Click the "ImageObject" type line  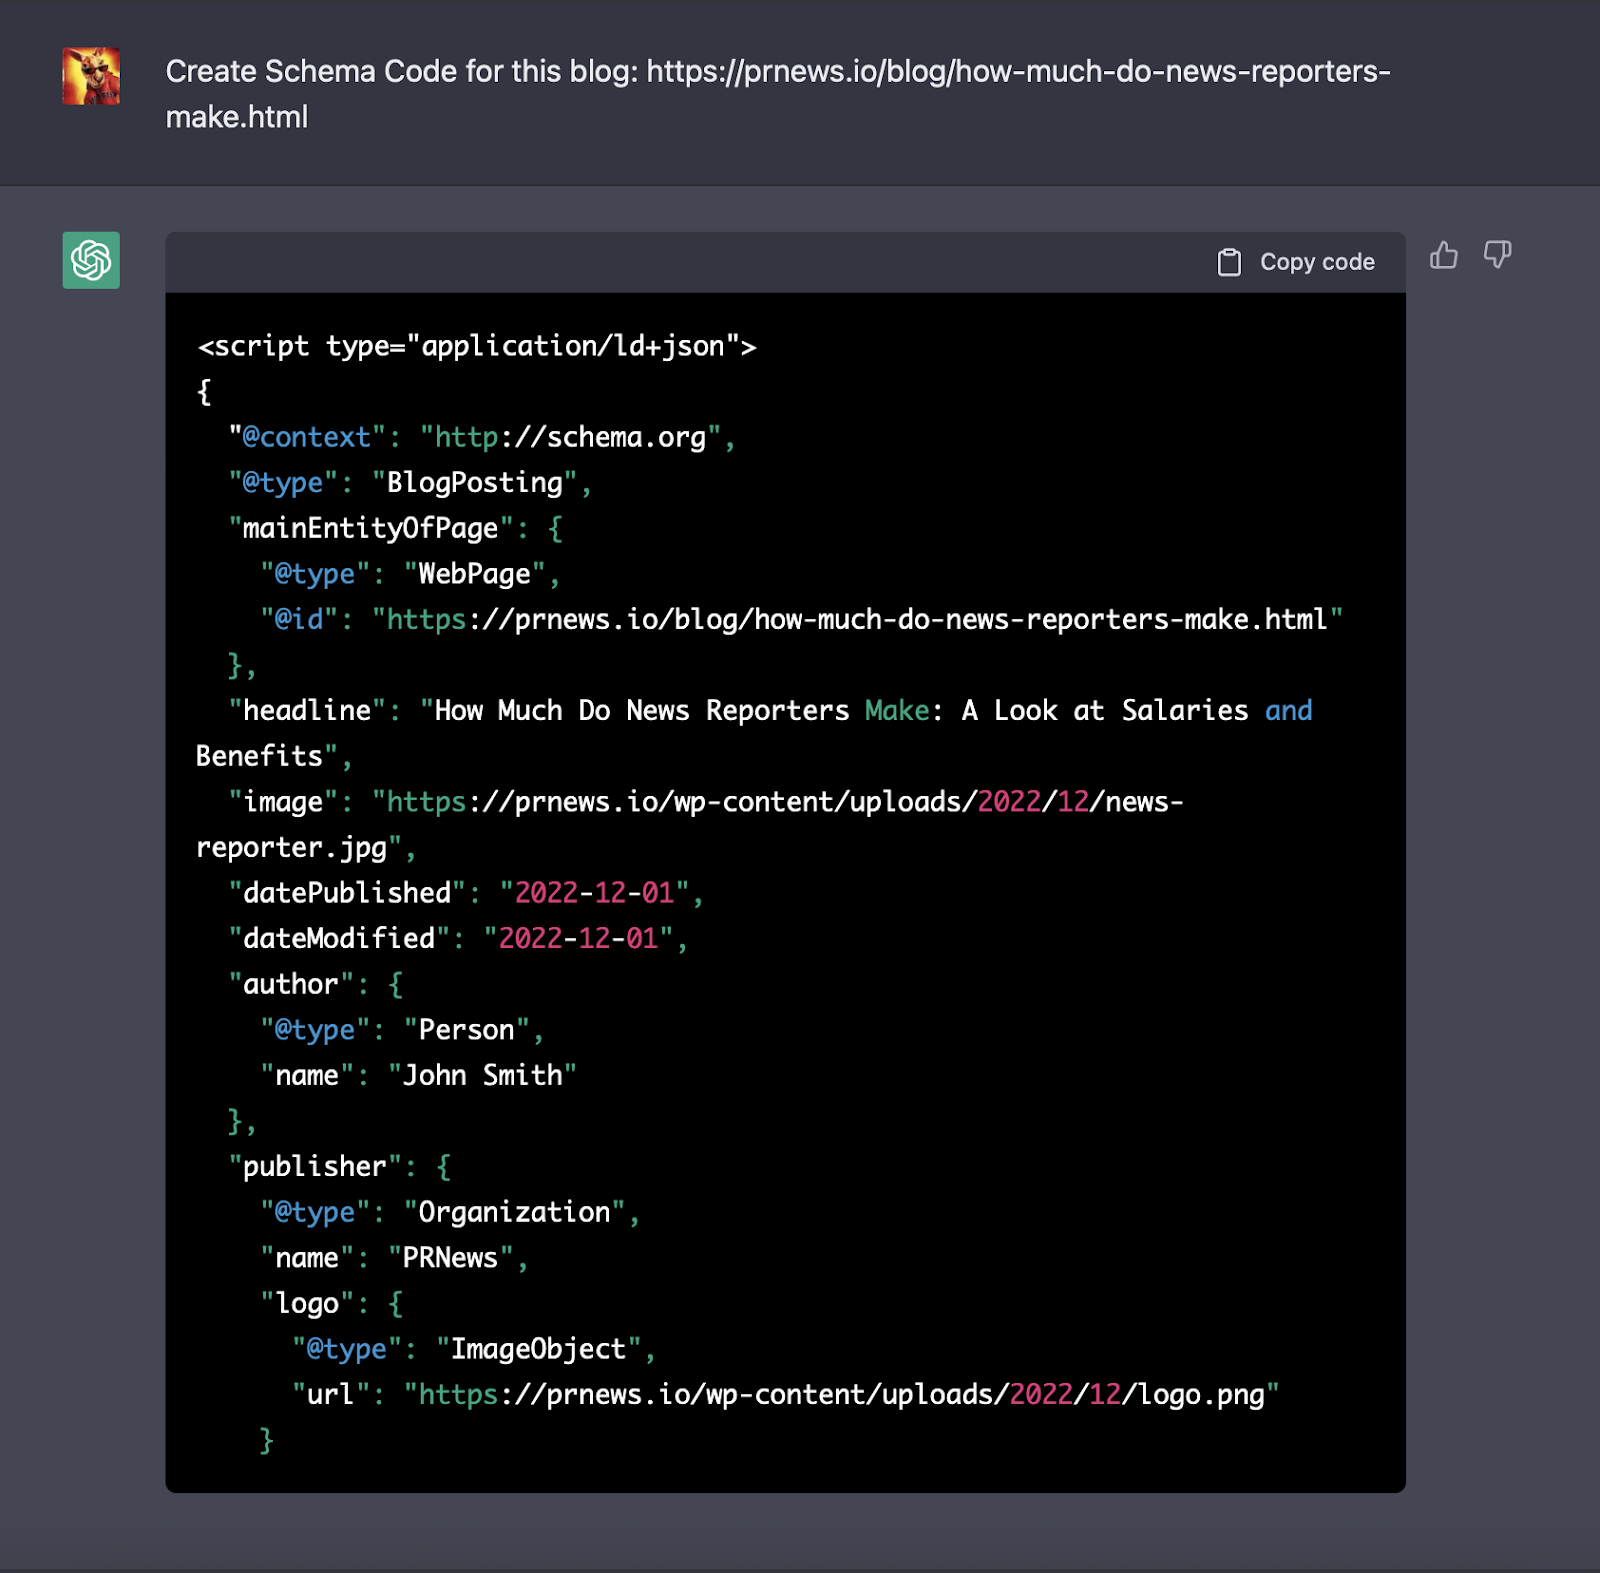(x=474, y=1349)
